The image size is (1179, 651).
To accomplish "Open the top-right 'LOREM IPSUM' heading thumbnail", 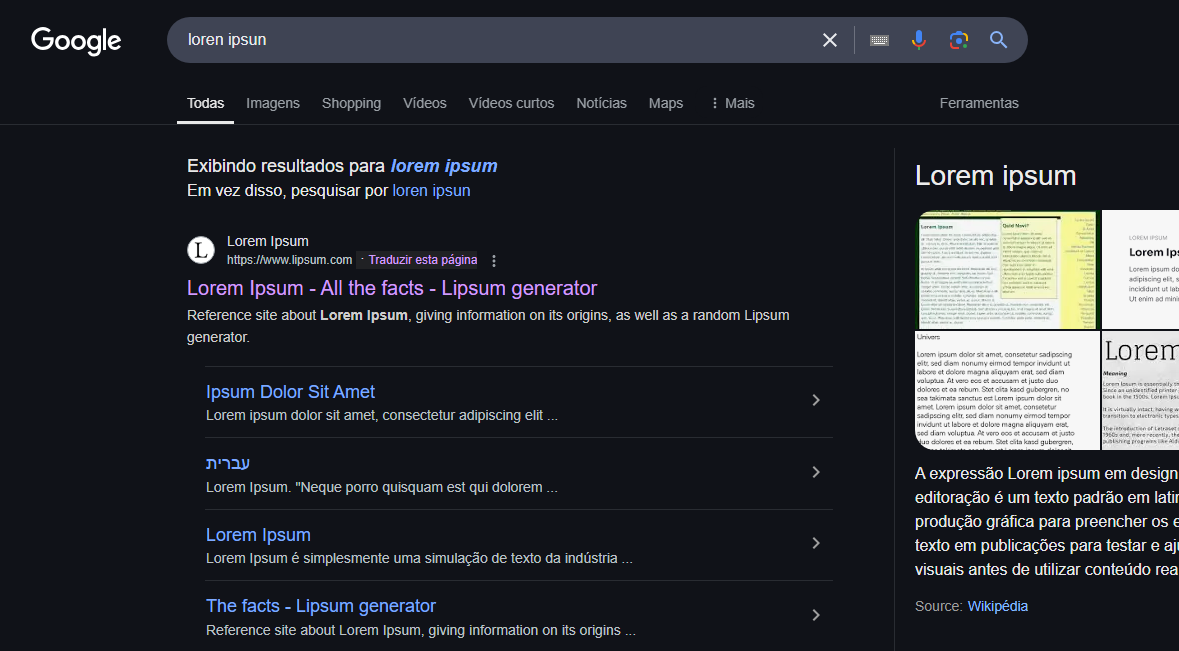I will click(1140, 269).
